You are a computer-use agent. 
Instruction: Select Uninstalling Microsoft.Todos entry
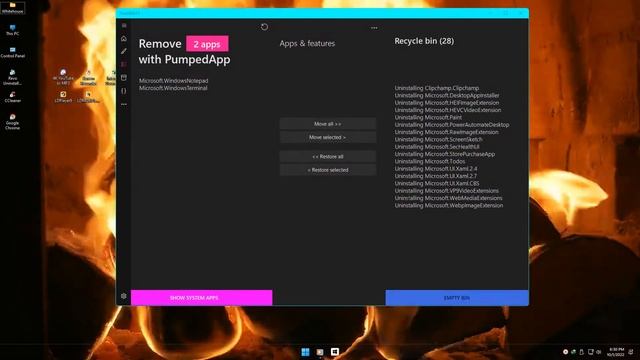click(x=430, y=161)
